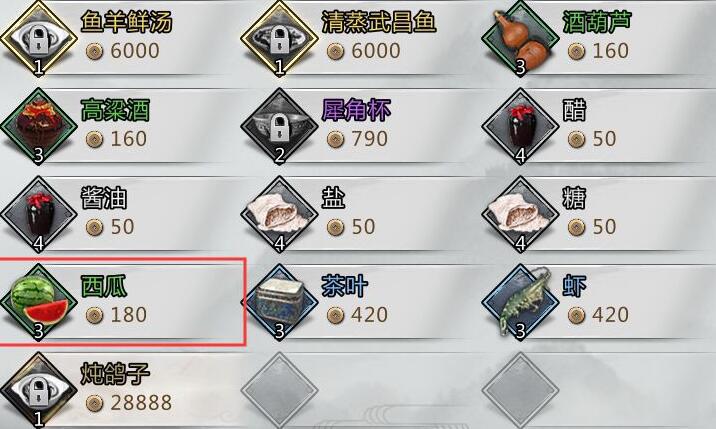Select the 西瓜 price of 180 coins

point(116,315)
